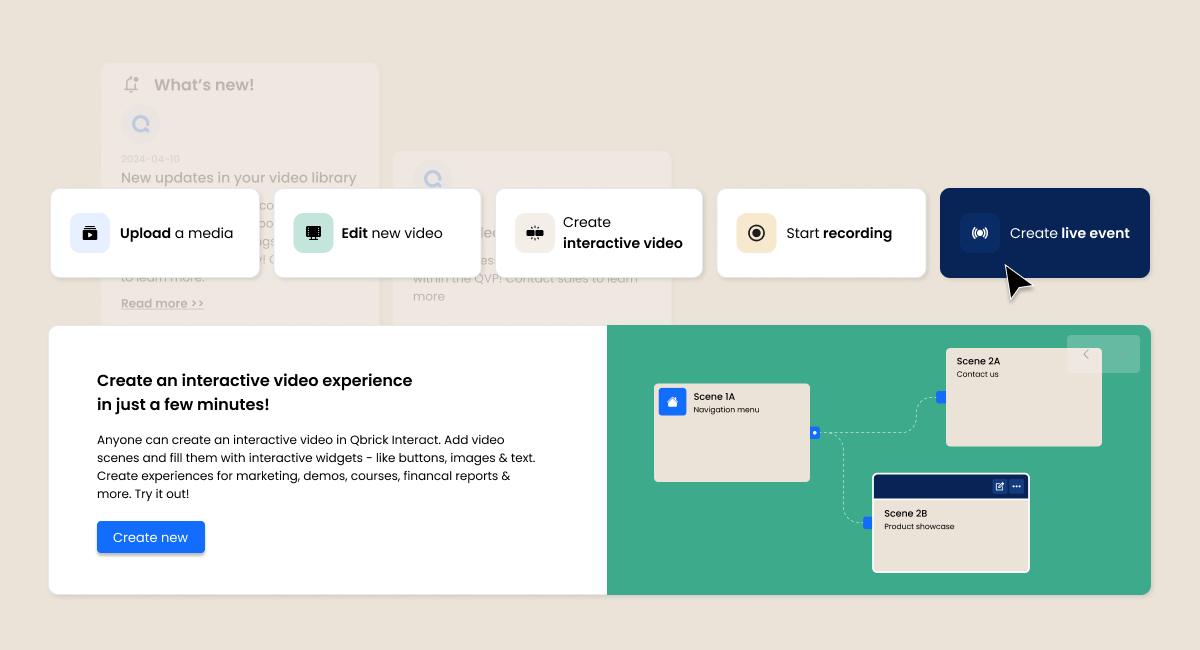Click the right chevron in the scene navigator
1200x650 pixels.
(x=1120, y=354)
